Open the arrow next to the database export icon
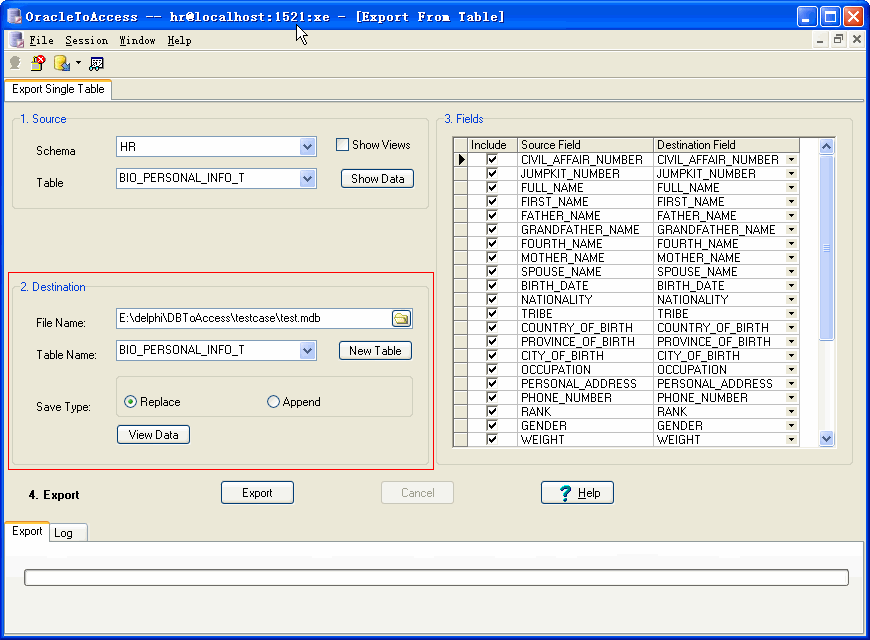This screenshot has height=640, width=870. (x=78, y=63)
